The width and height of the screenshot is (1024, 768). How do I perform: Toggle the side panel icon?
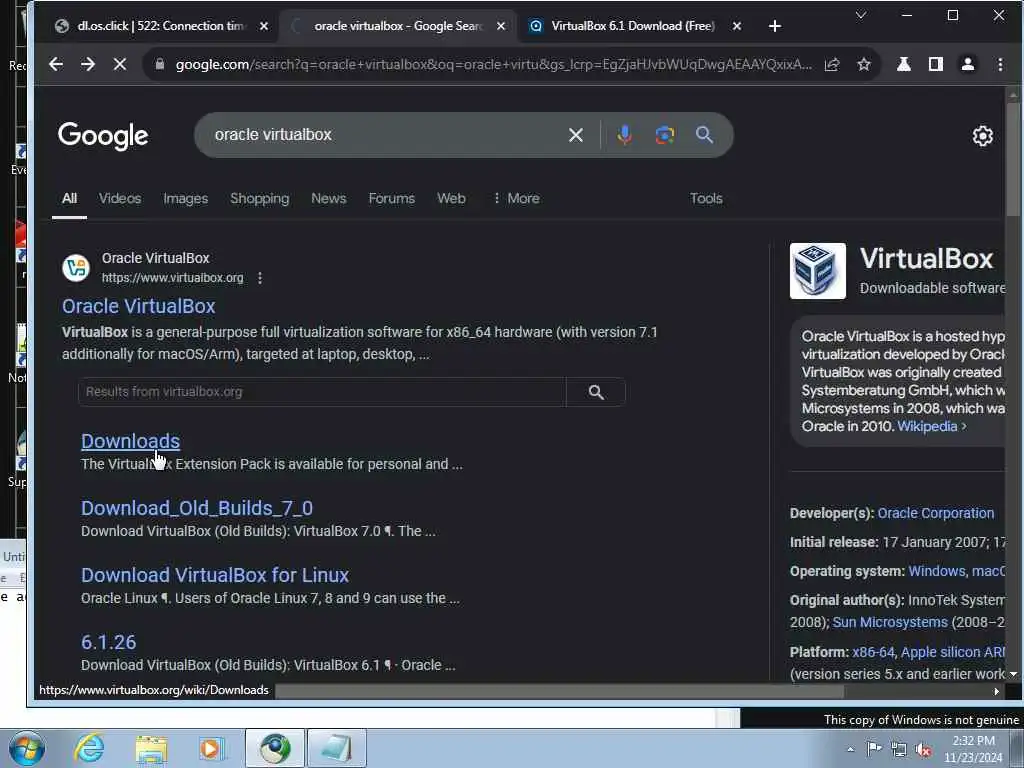click(936, 64)
